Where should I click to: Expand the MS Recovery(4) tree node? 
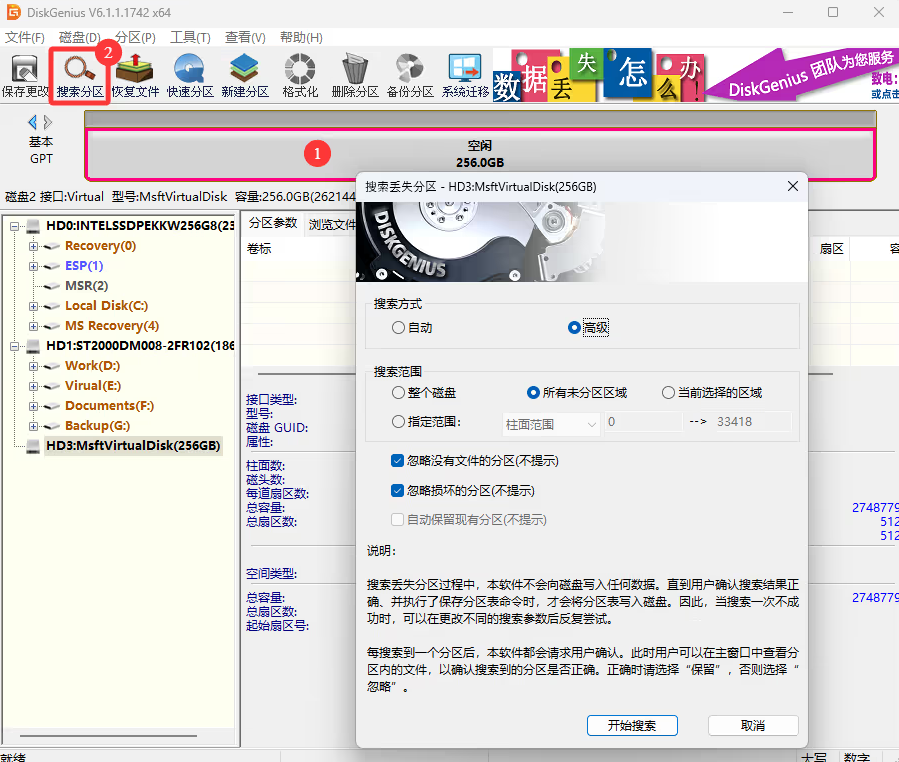33,326
